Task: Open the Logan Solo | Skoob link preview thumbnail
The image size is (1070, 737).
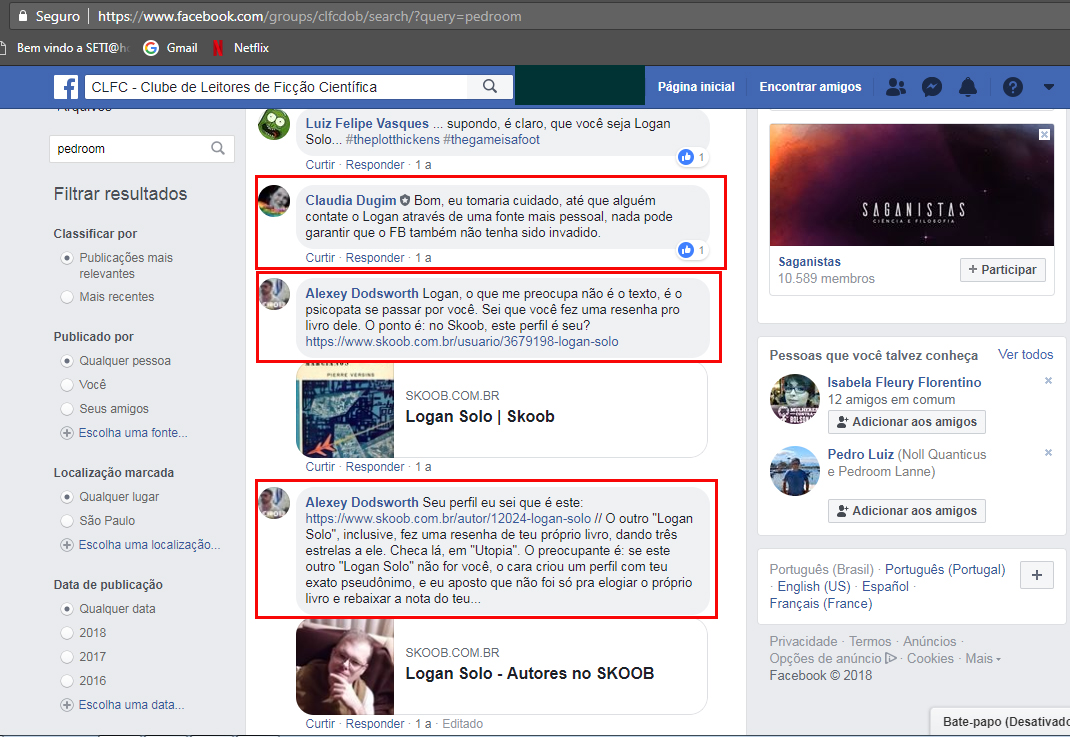Action: pos(345,409)
